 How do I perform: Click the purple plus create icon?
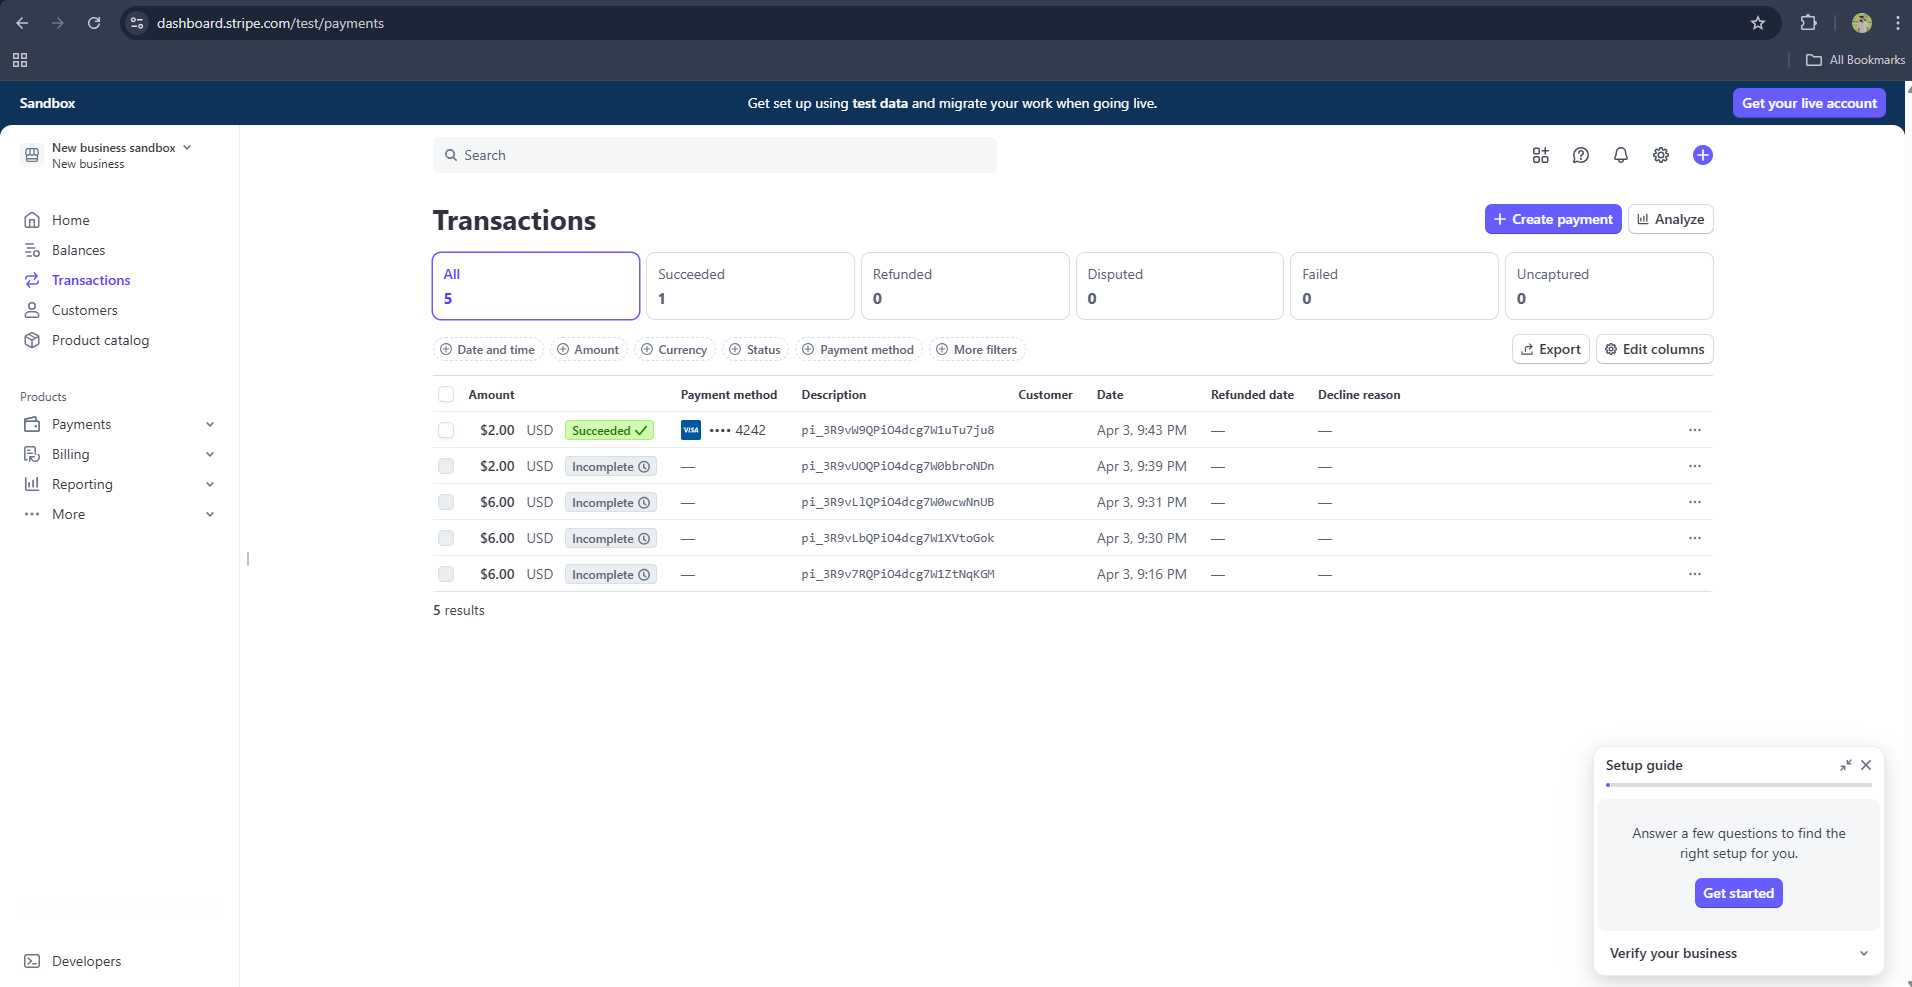click(x=1702, y=155)
